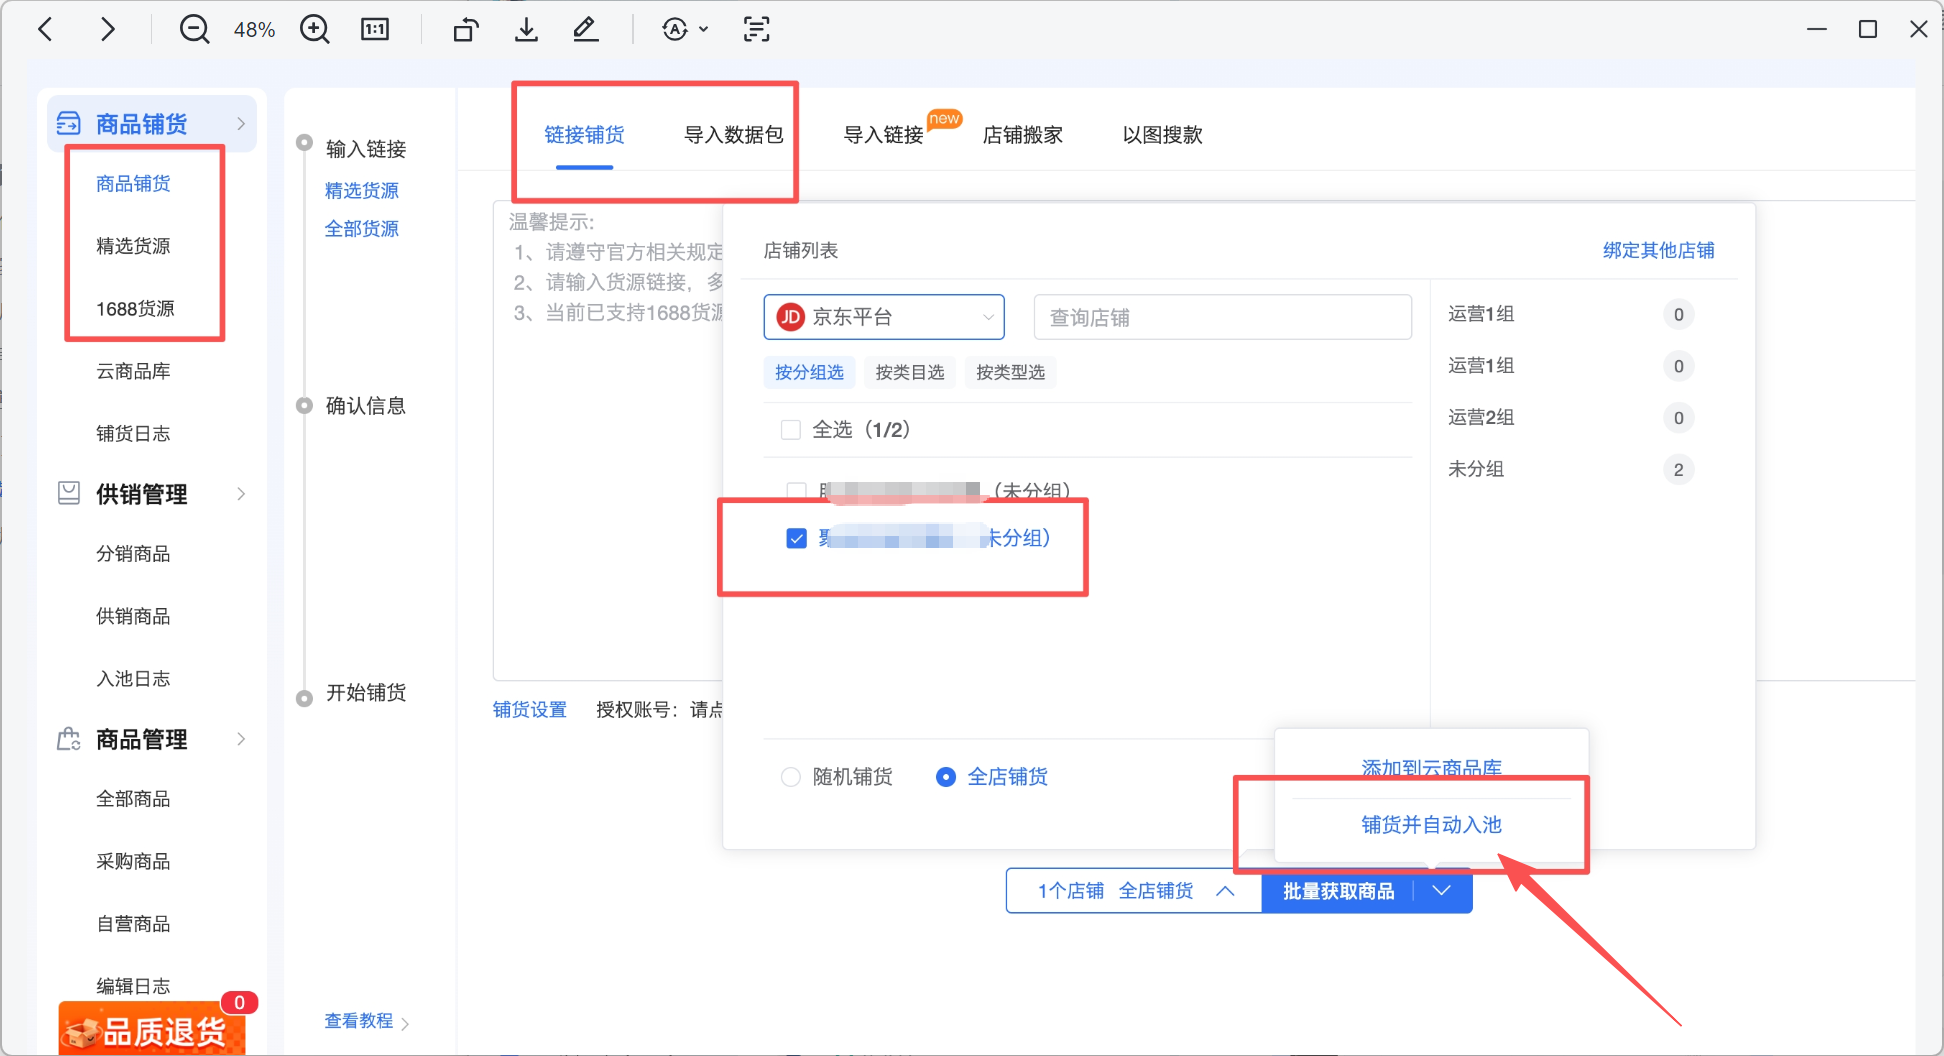1944x1056 pixels.
Task: Click the 查询店铺 search field
Action: pos(1222,317)
